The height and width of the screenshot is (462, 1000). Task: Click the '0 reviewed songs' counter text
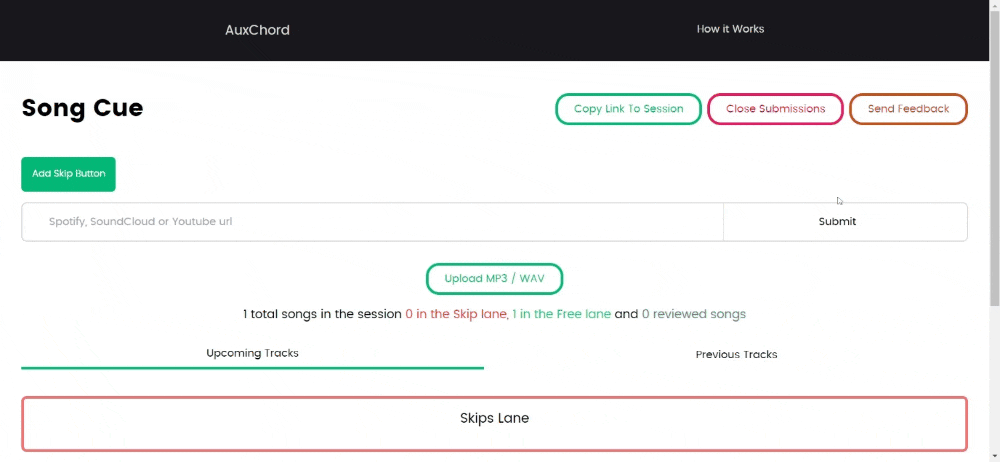point(693,314)
